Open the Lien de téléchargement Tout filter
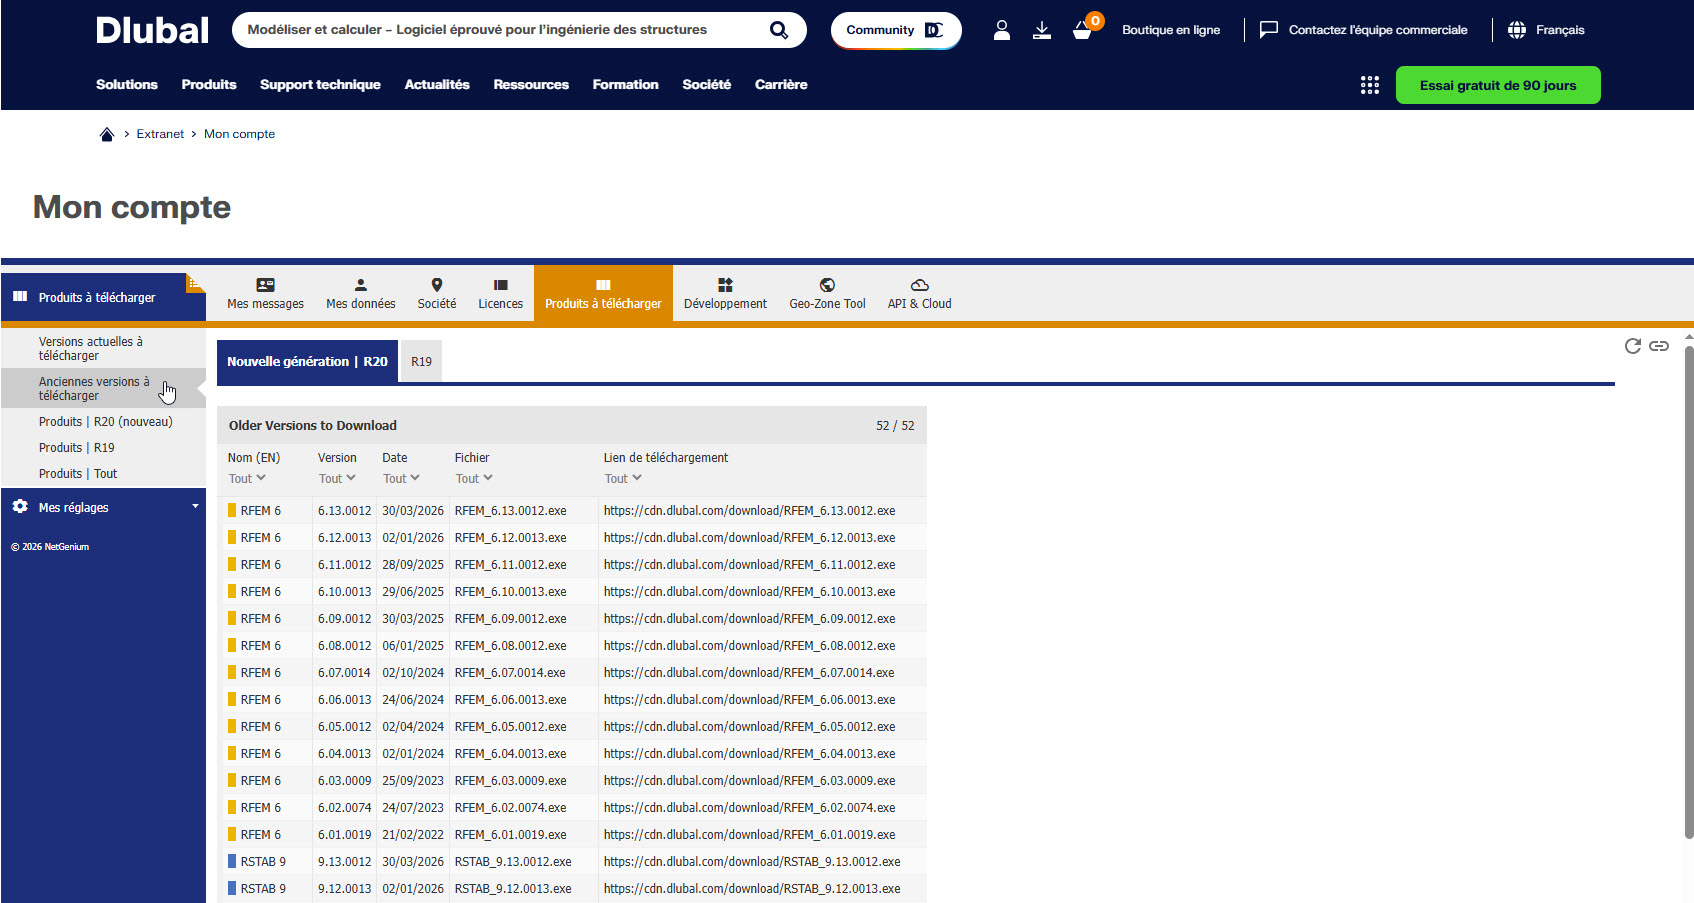1694x903 pixels. (623, 479)
